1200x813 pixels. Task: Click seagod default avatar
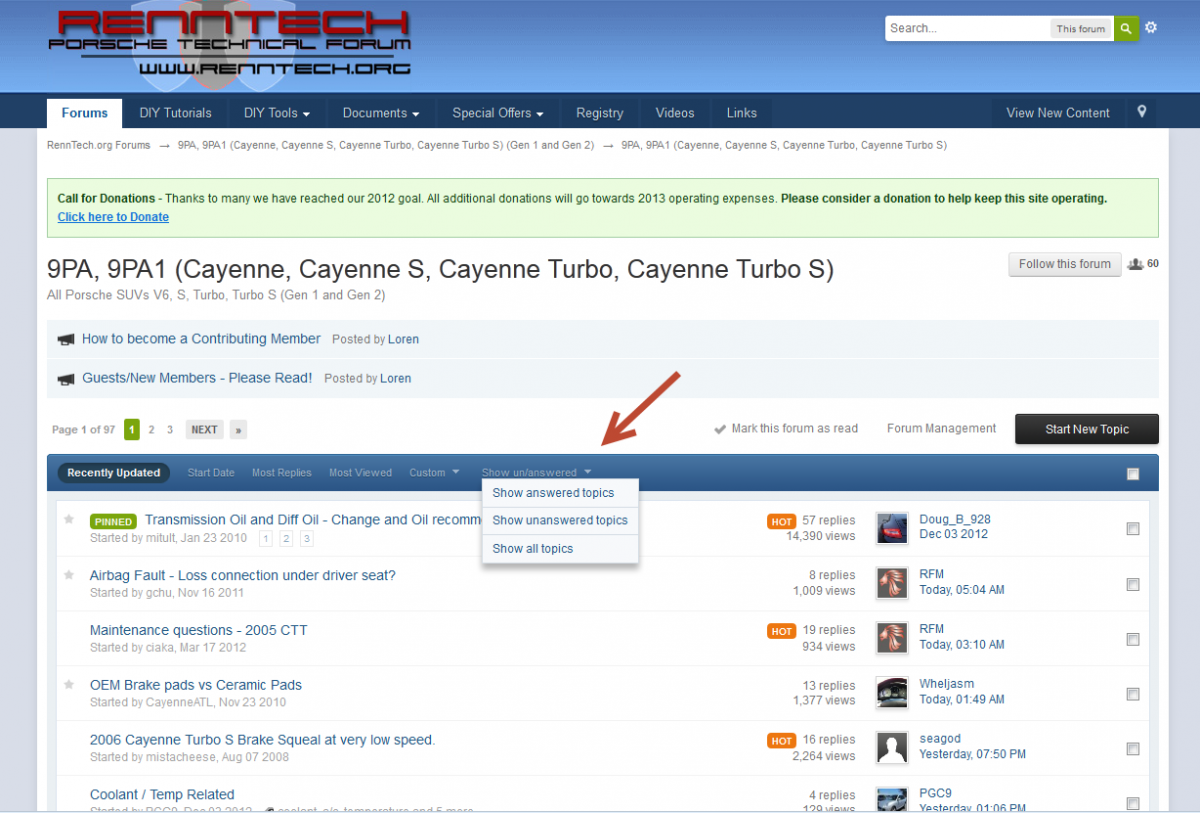891,748
